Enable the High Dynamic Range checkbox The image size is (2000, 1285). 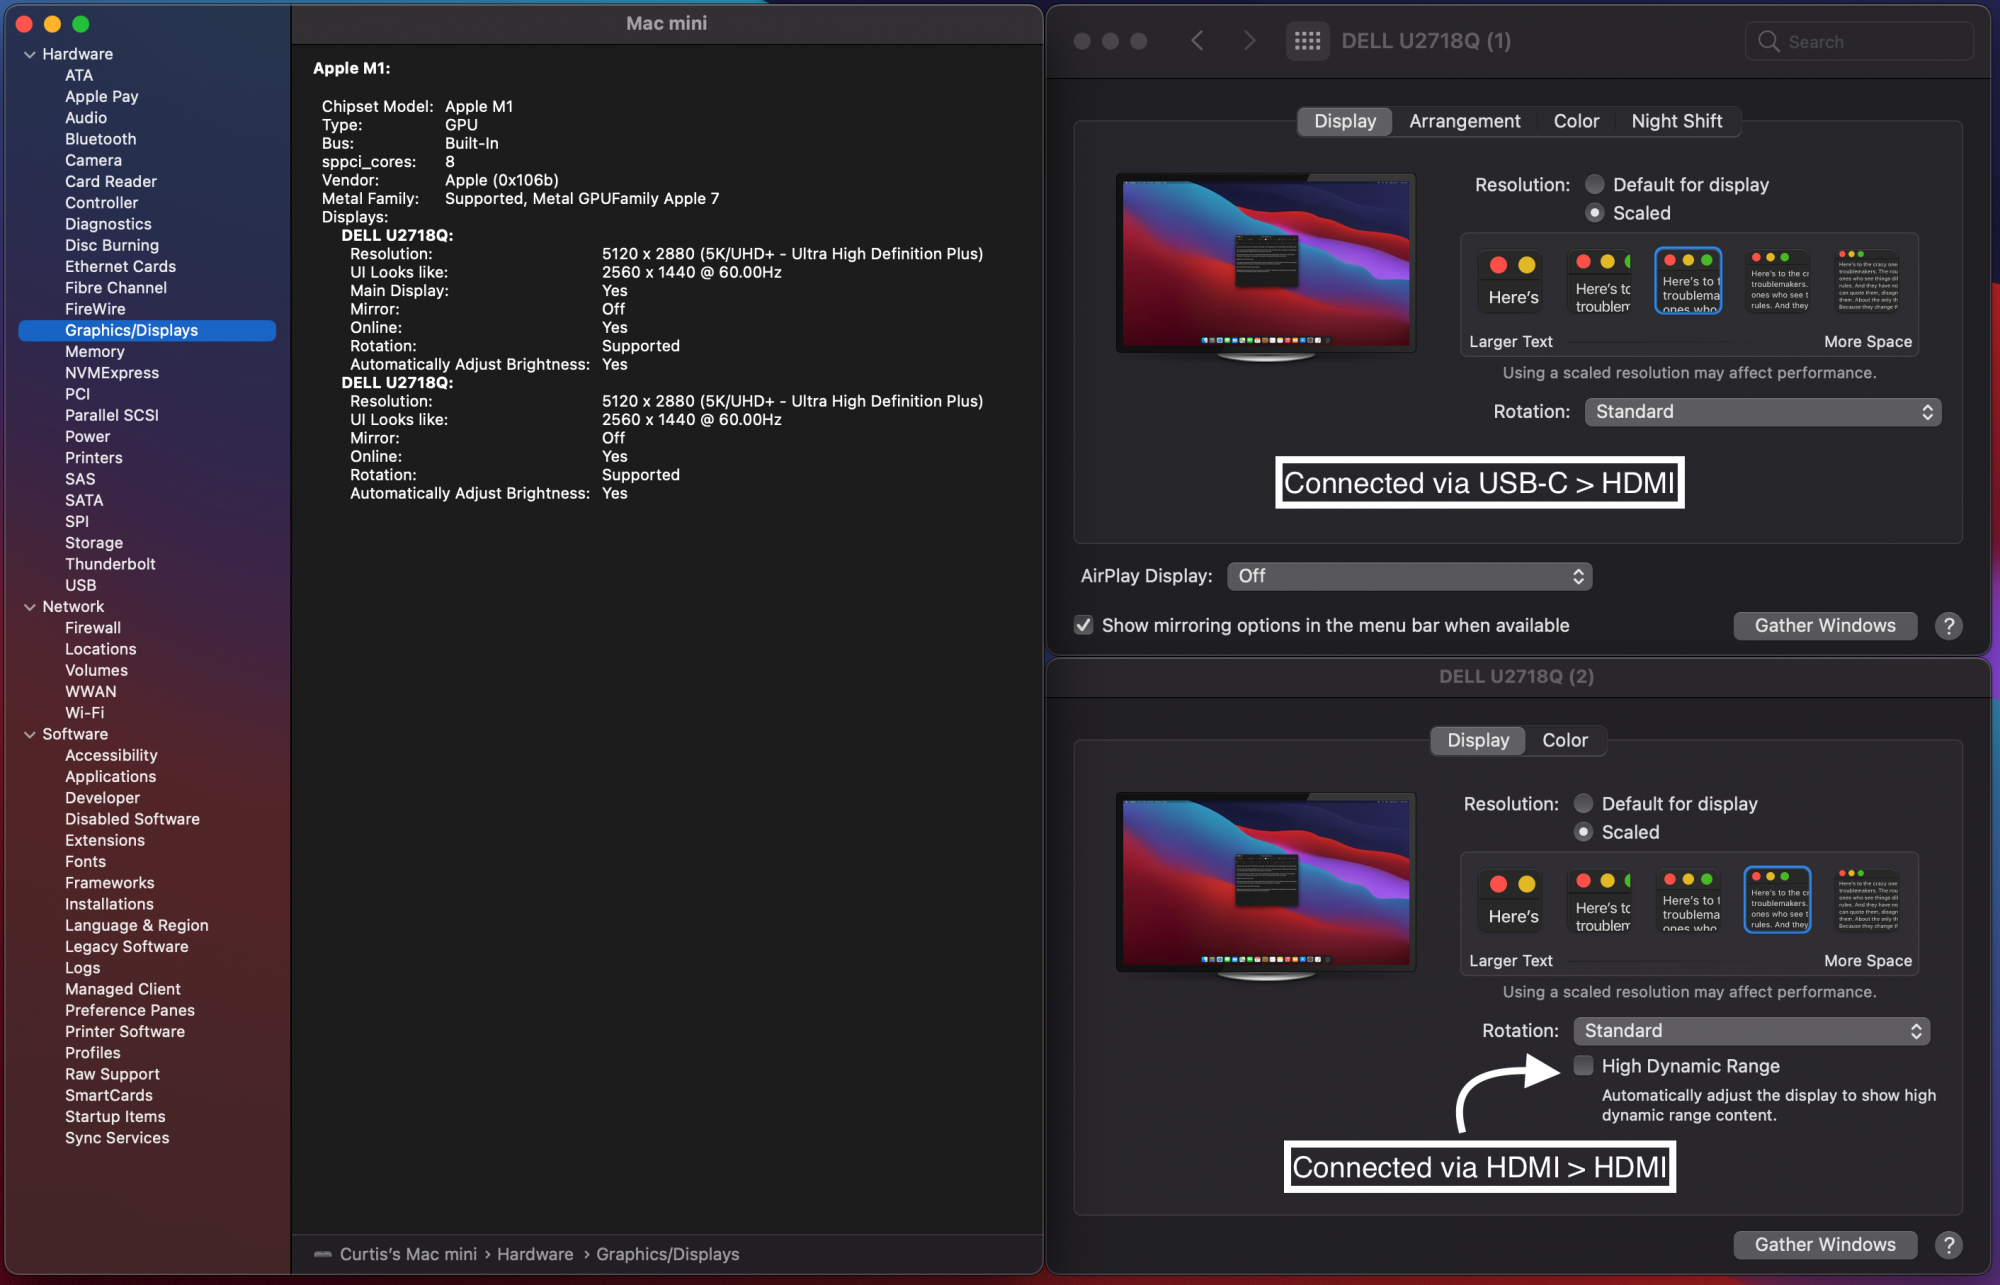[1583, 1066]
